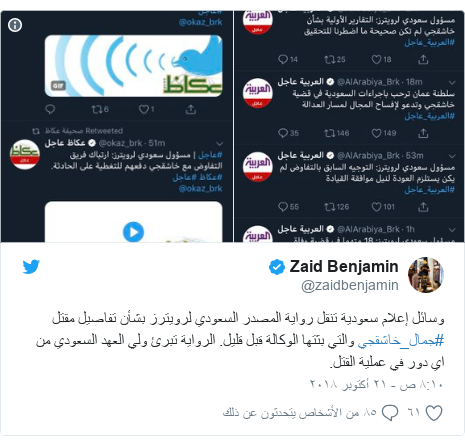465x446 pixels.
Task: Open the chevron menu on the okaz_brk 51m tweet
Action: (219, 144)
